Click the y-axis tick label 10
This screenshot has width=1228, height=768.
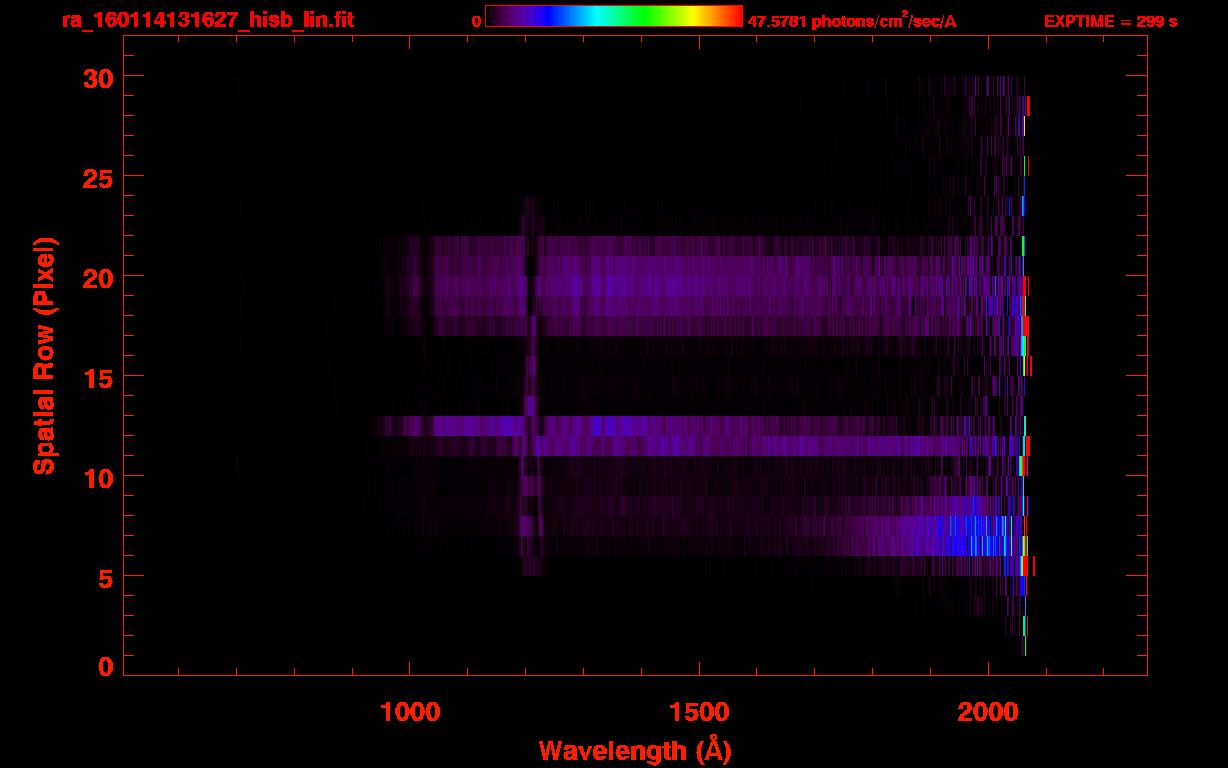point(98,477)
